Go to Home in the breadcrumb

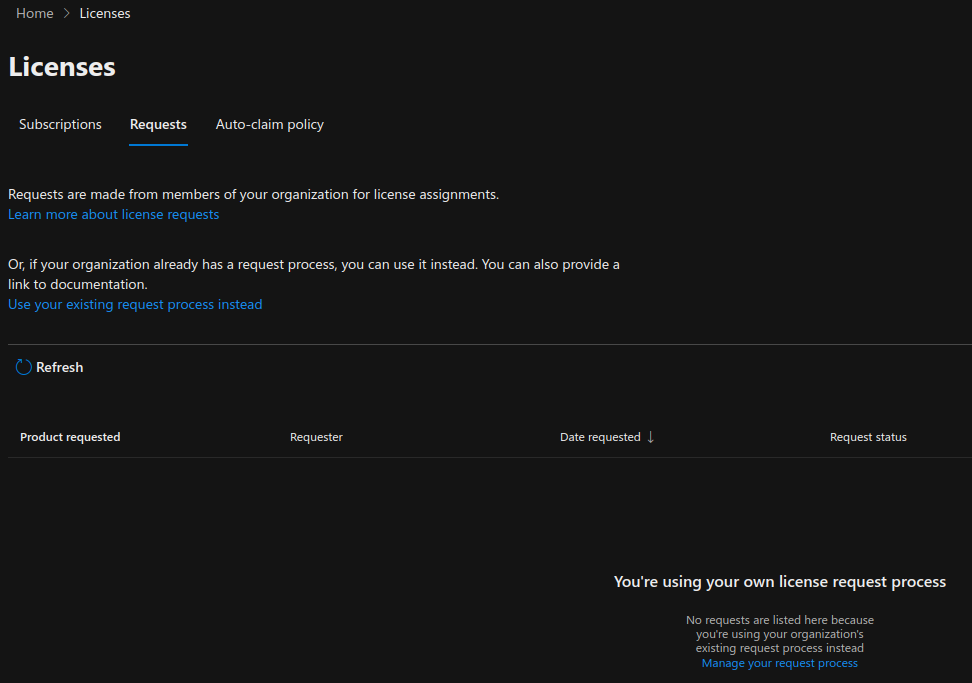pos(35,13)
